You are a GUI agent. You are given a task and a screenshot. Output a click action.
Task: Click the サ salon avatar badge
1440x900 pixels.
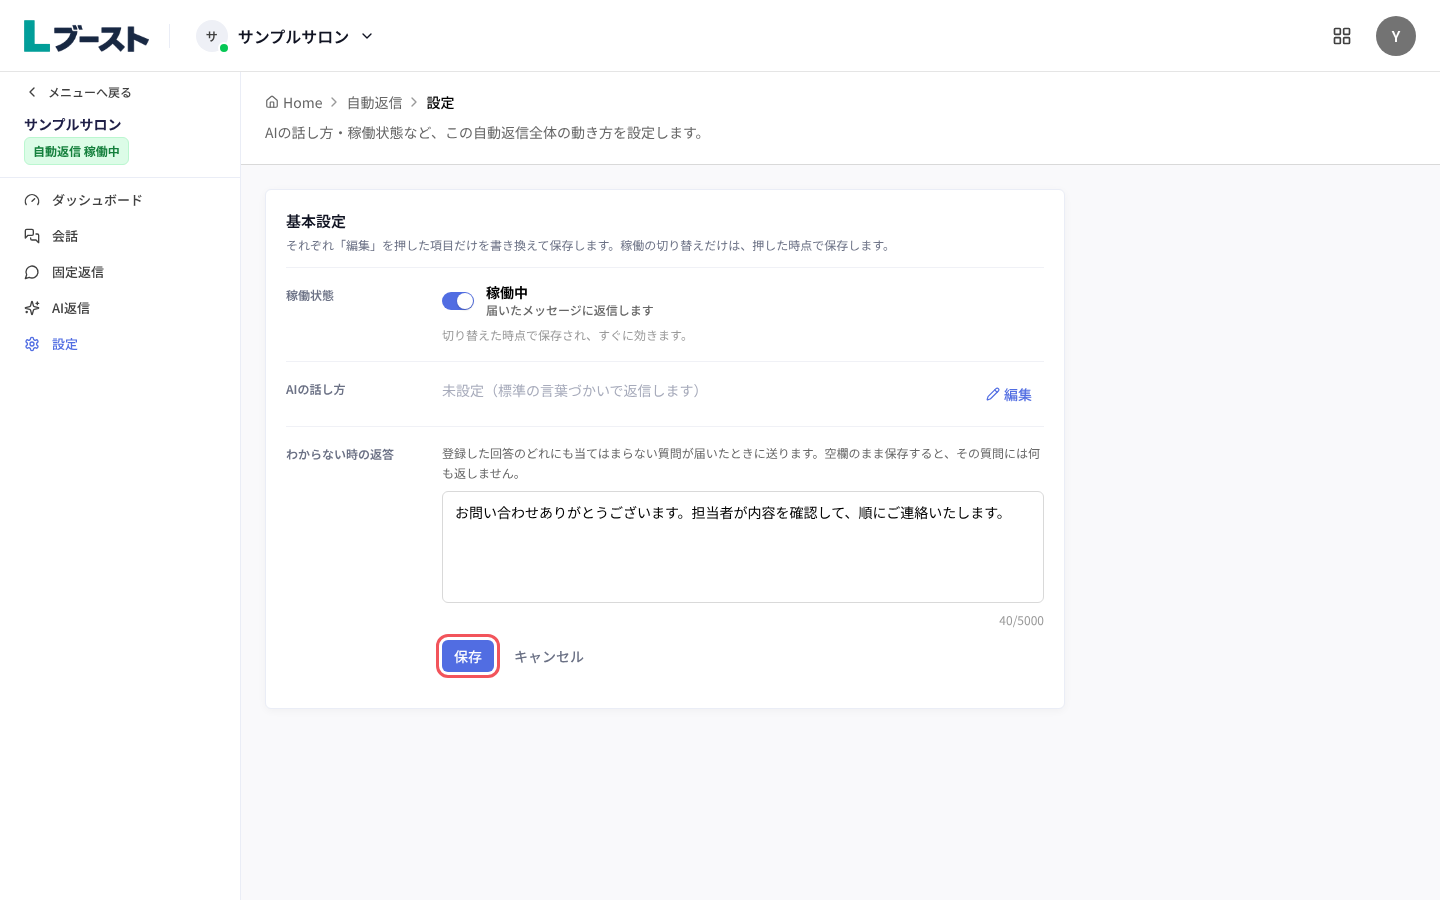(x=212, y=36)
